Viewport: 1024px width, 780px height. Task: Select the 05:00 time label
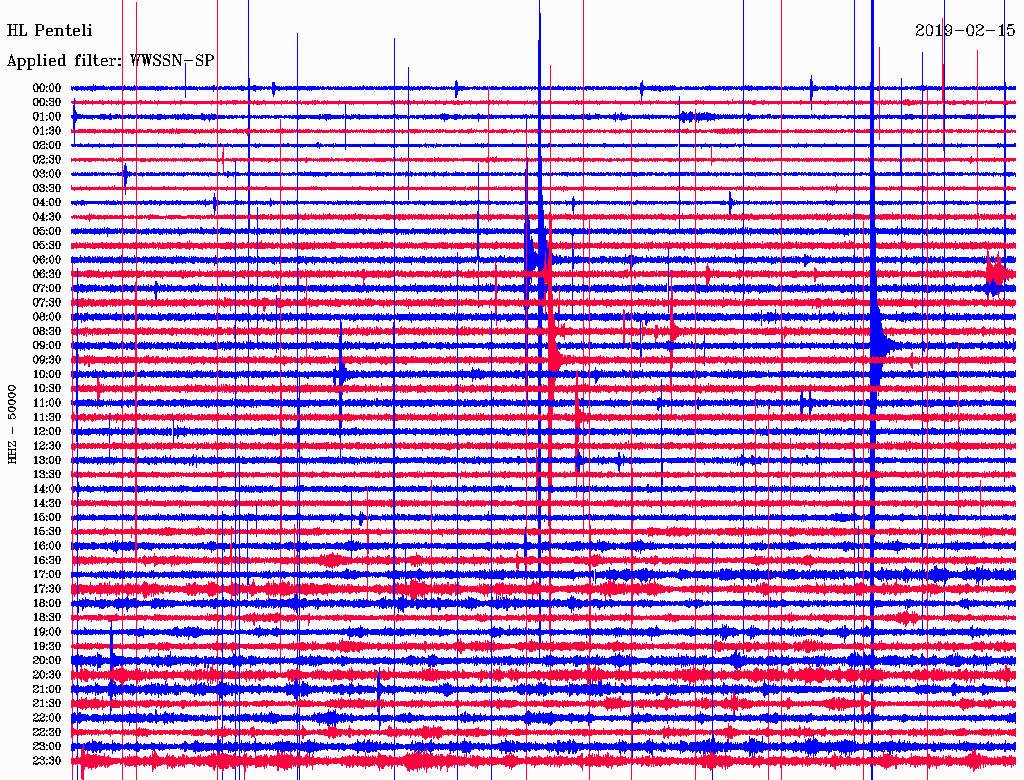coord(47,231)
